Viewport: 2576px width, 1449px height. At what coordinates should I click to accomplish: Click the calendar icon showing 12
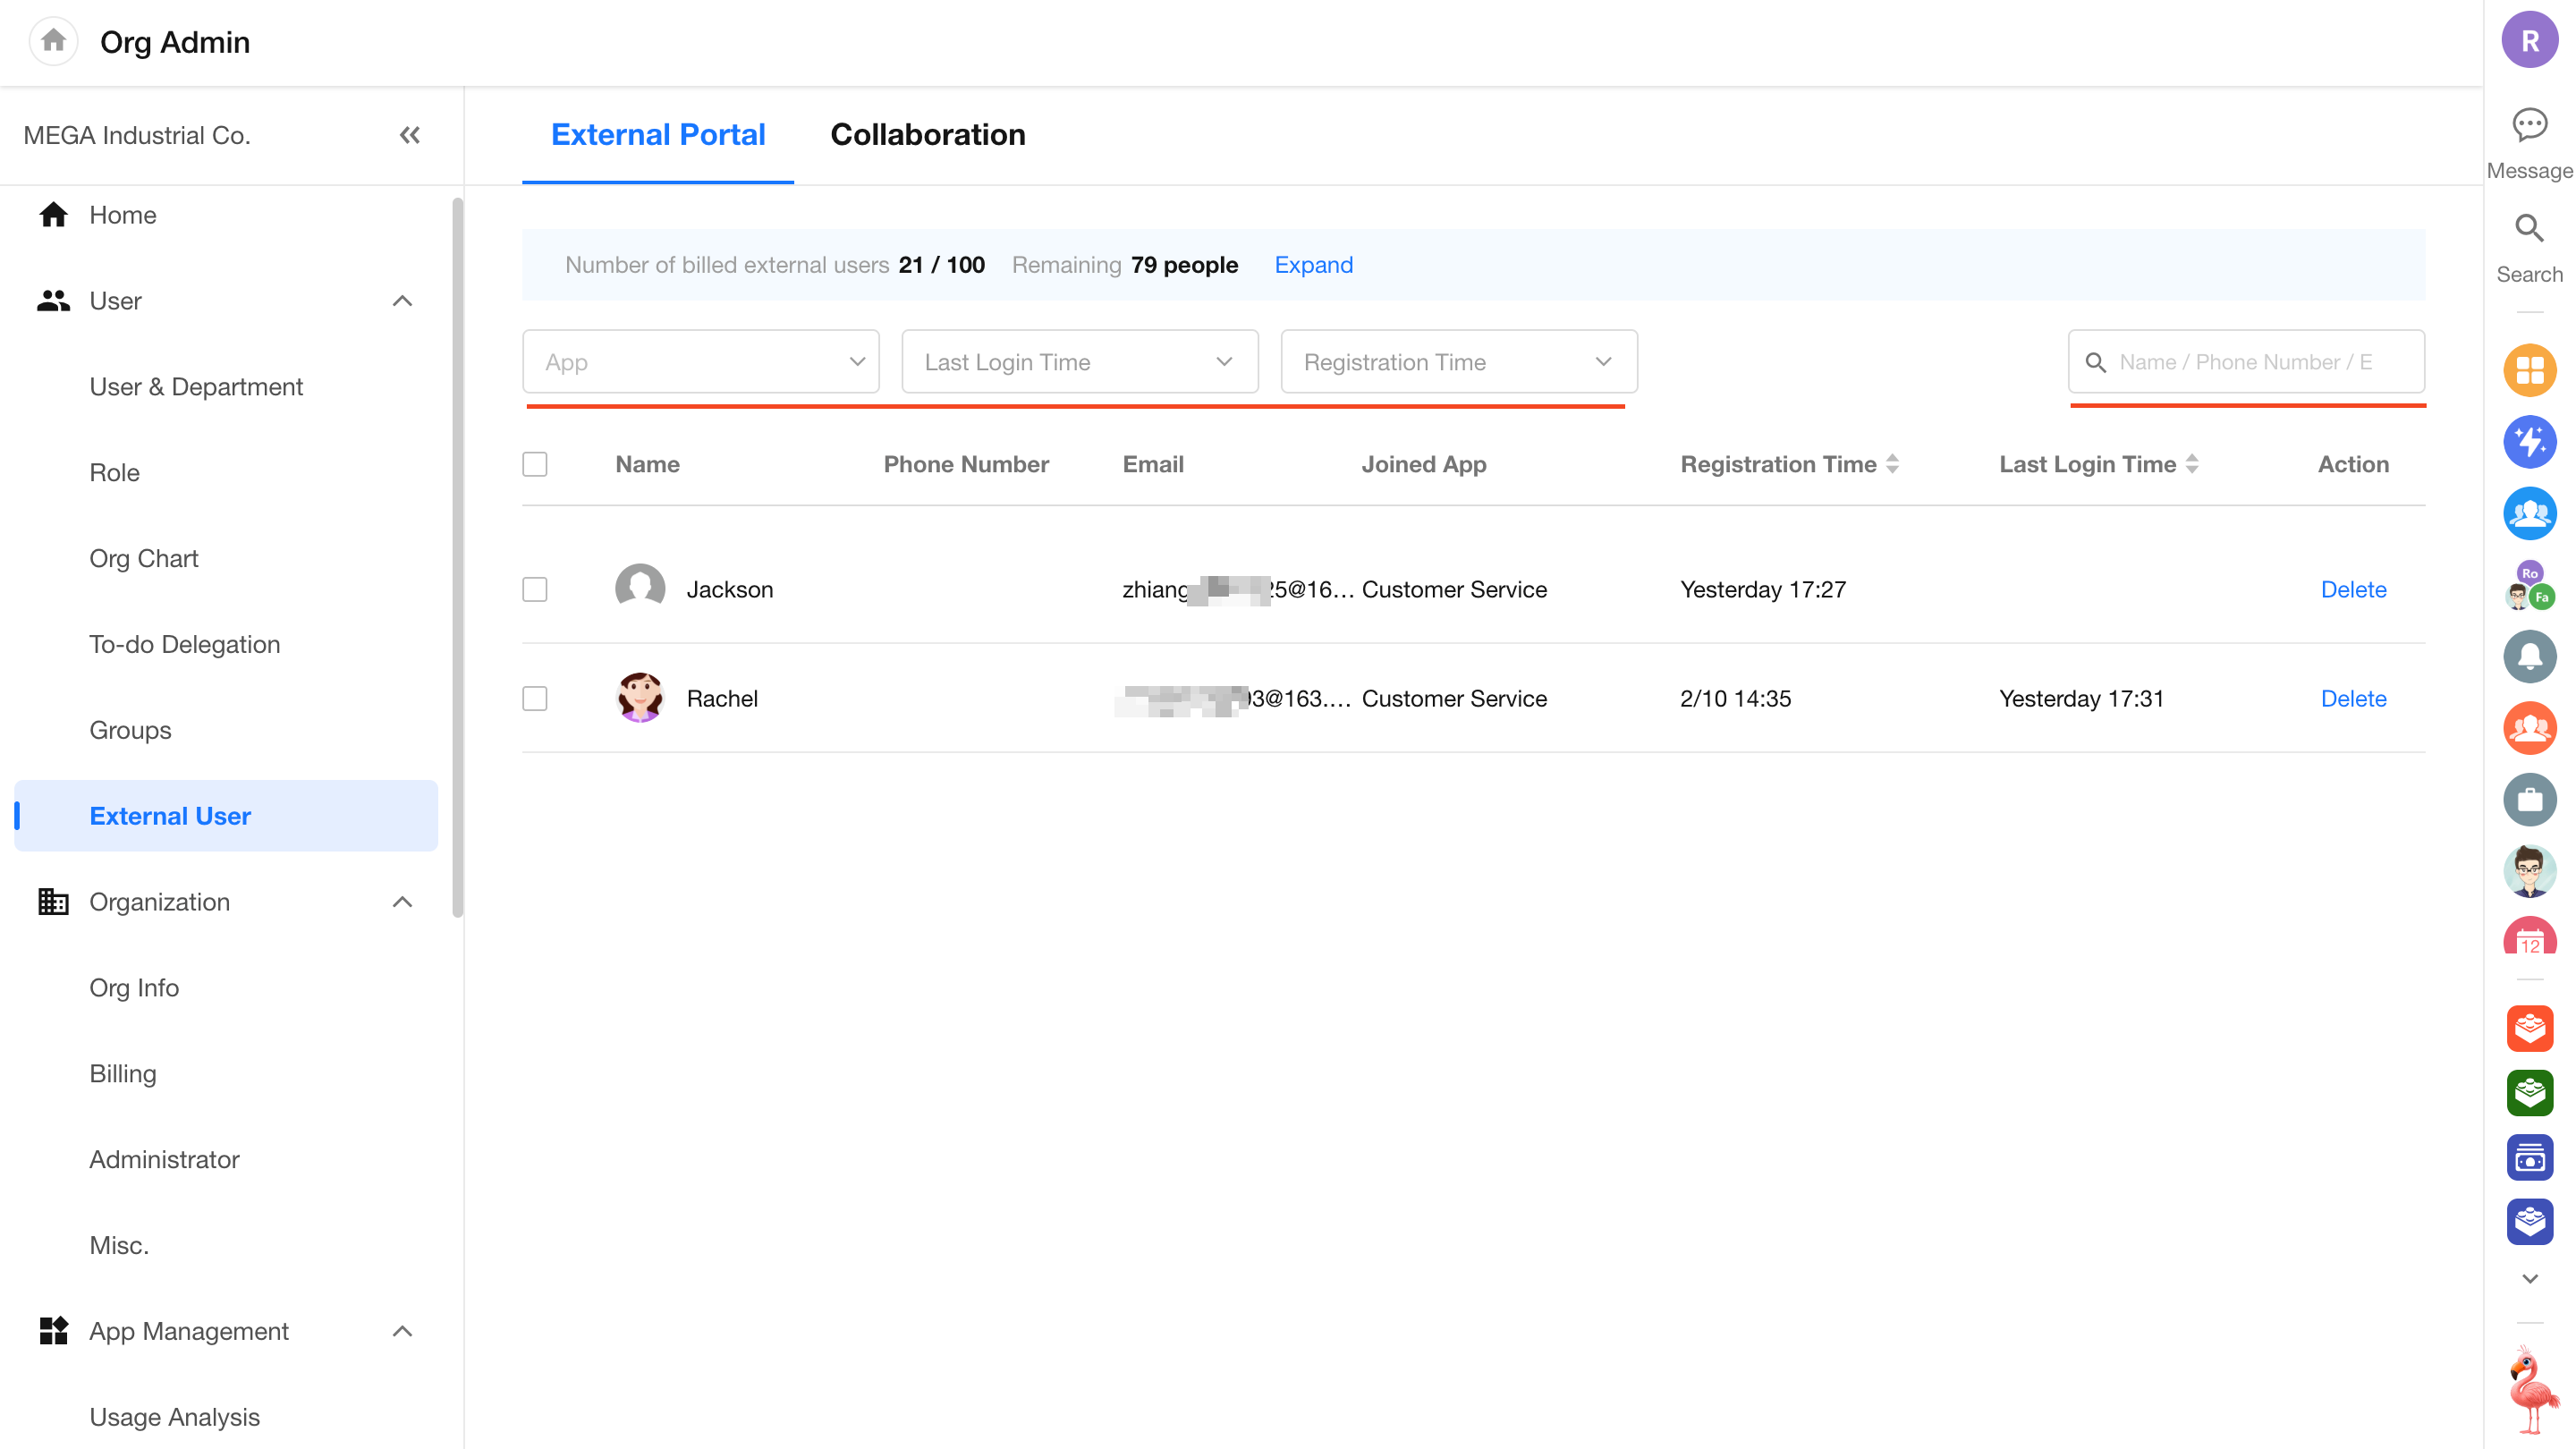(x=2529, y=939)
